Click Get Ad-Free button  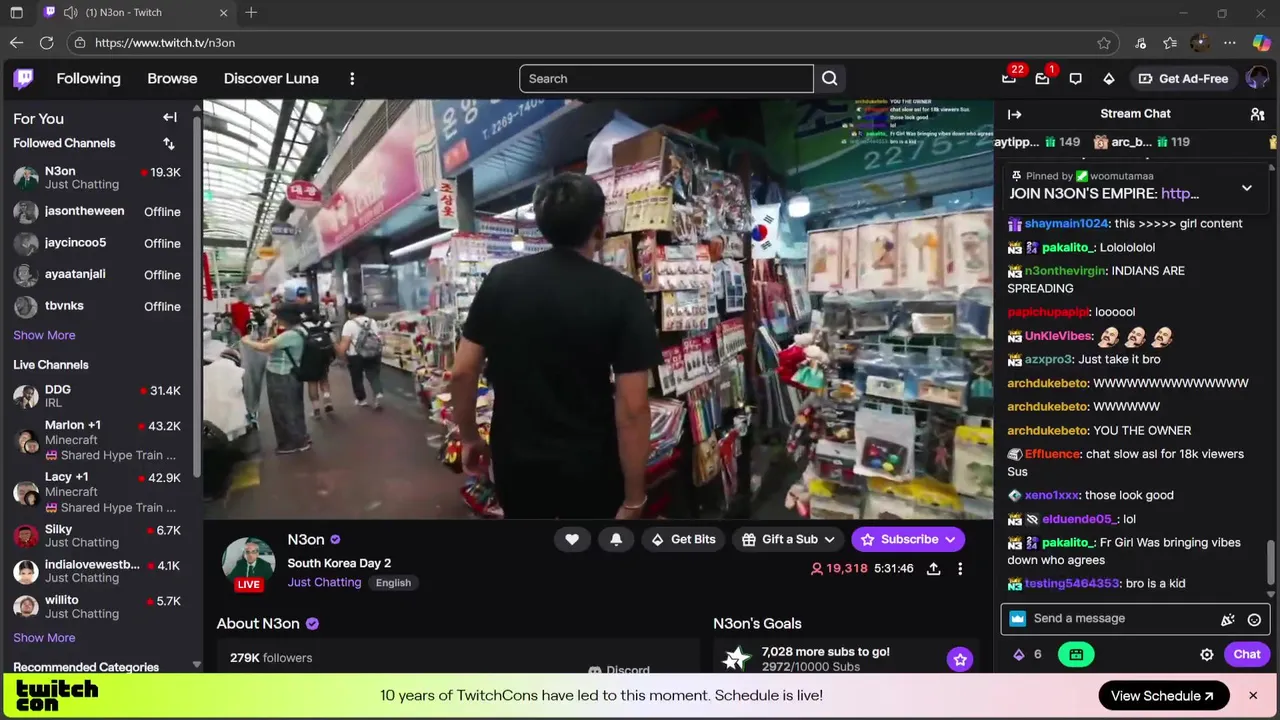1183,79
